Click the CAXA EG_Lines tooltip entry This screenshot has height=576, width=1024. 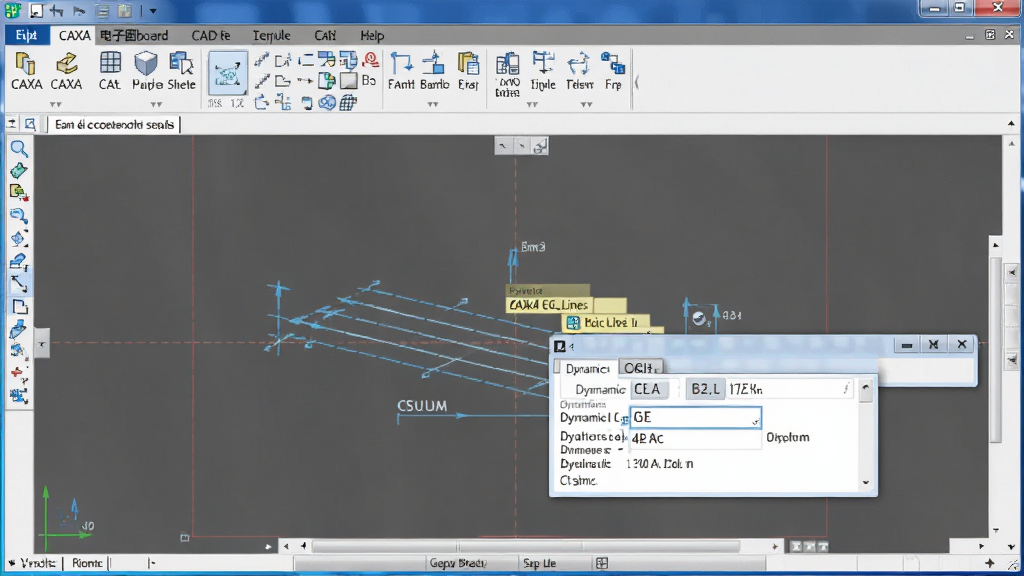pos(548,305)
